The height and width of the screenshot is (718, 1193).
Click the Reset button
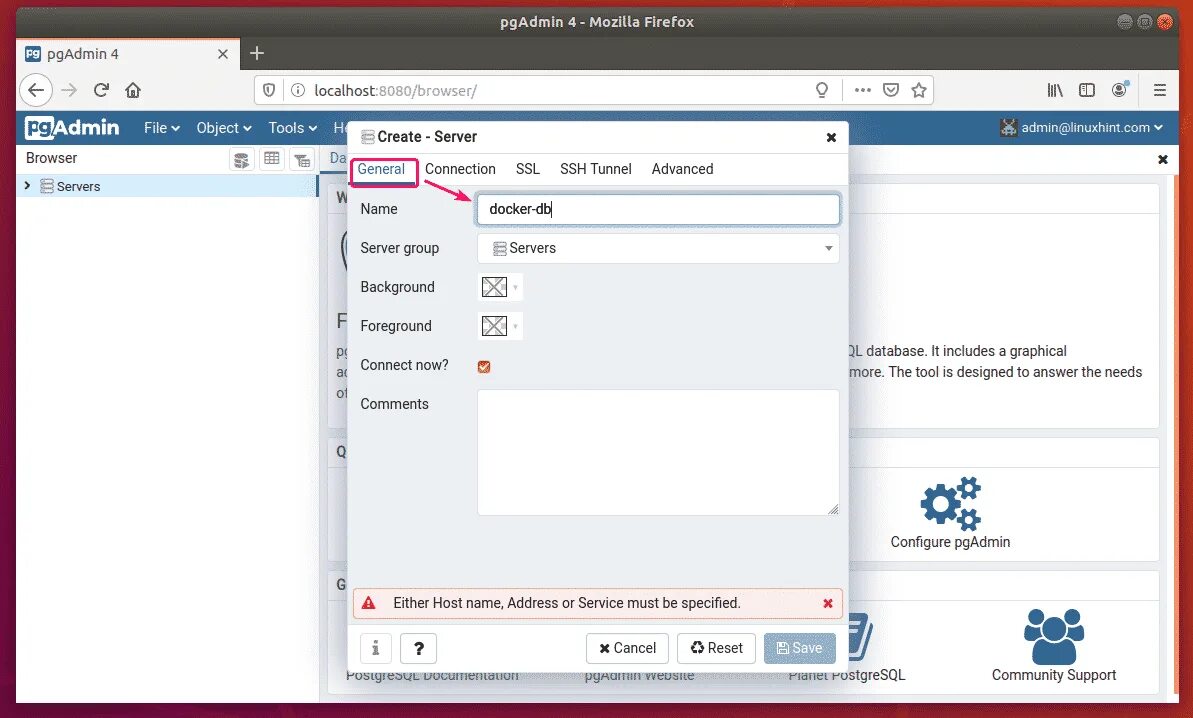click(716, 648)
